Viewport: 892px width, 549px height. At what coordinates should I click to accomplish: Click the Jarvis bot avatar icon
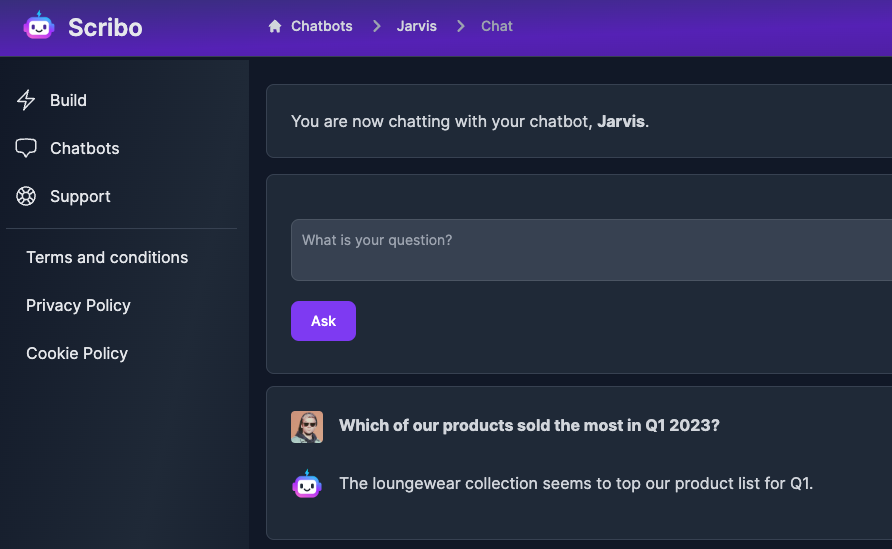tap(307, 484)
